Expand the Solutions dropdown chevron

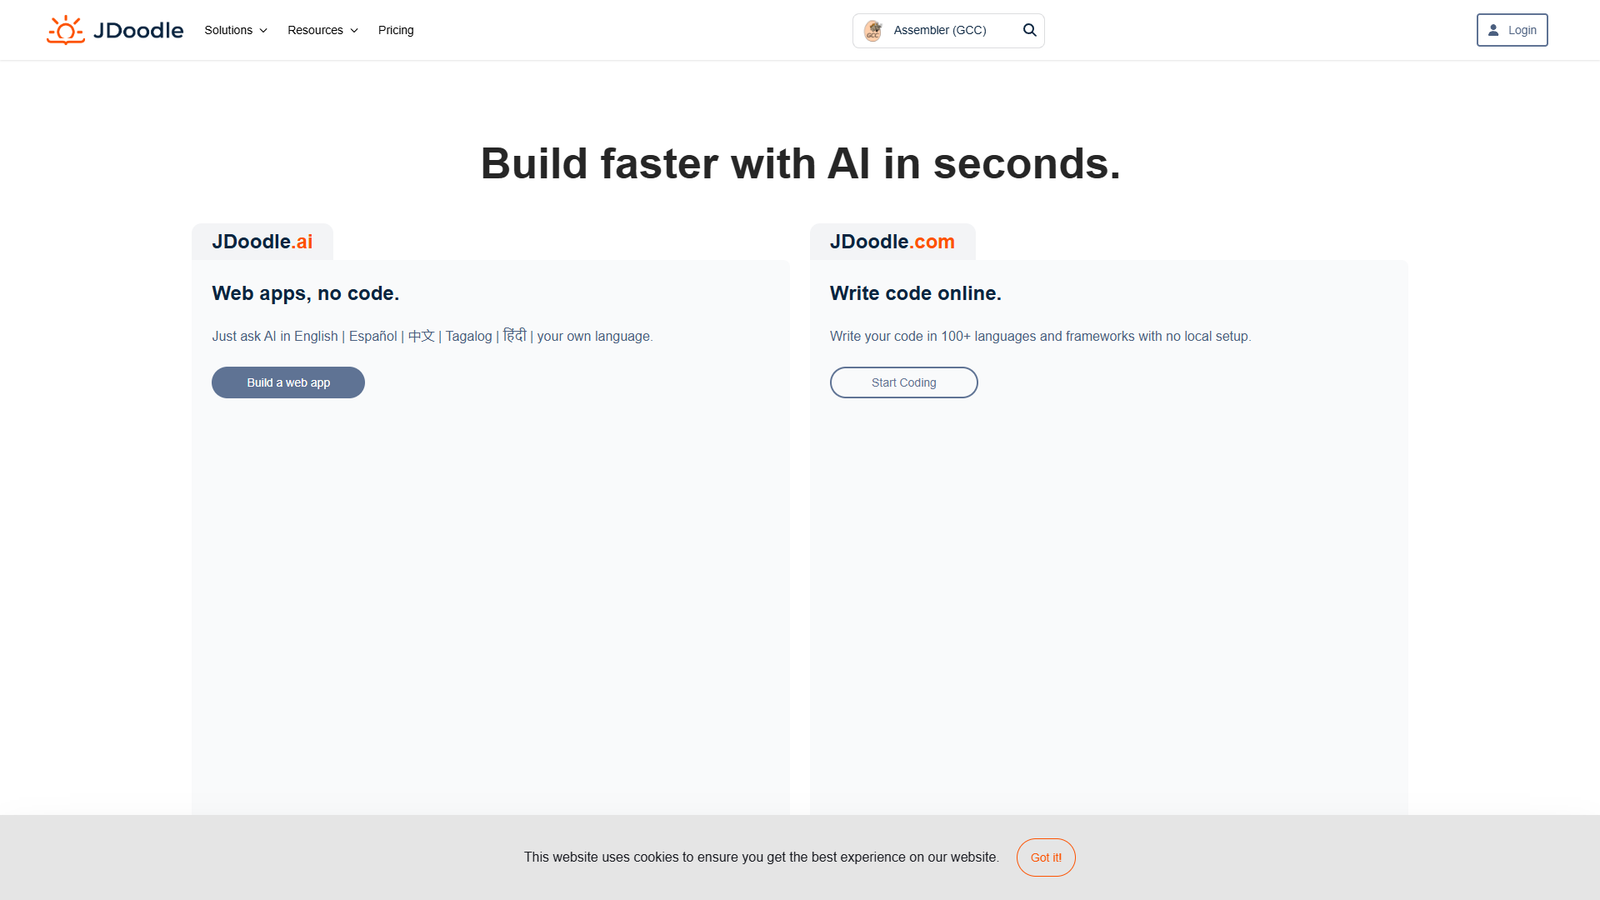point(263,31)
